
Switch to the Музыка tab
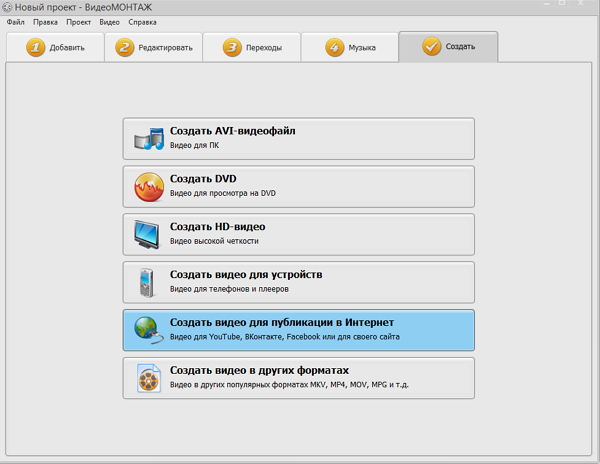coord(350,47)
